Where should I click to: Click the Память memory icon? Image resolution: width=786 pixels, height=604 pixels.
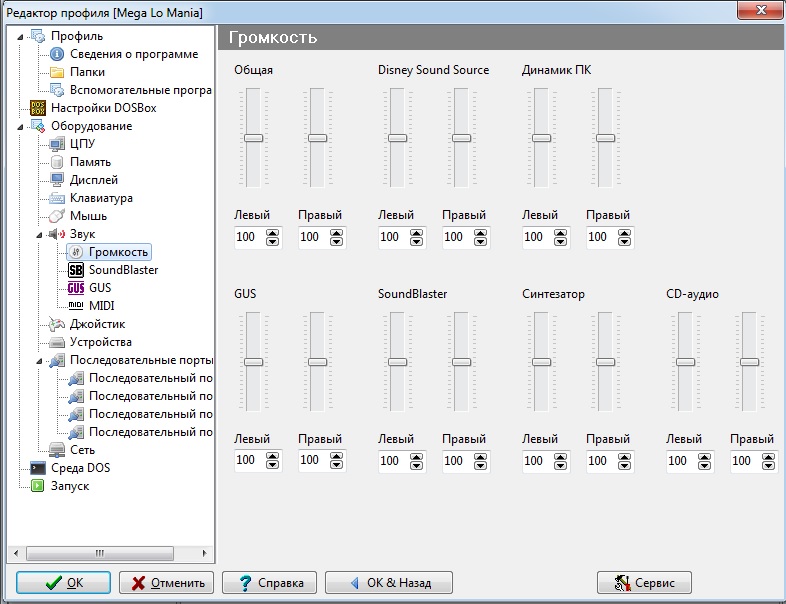coord(57,162)
